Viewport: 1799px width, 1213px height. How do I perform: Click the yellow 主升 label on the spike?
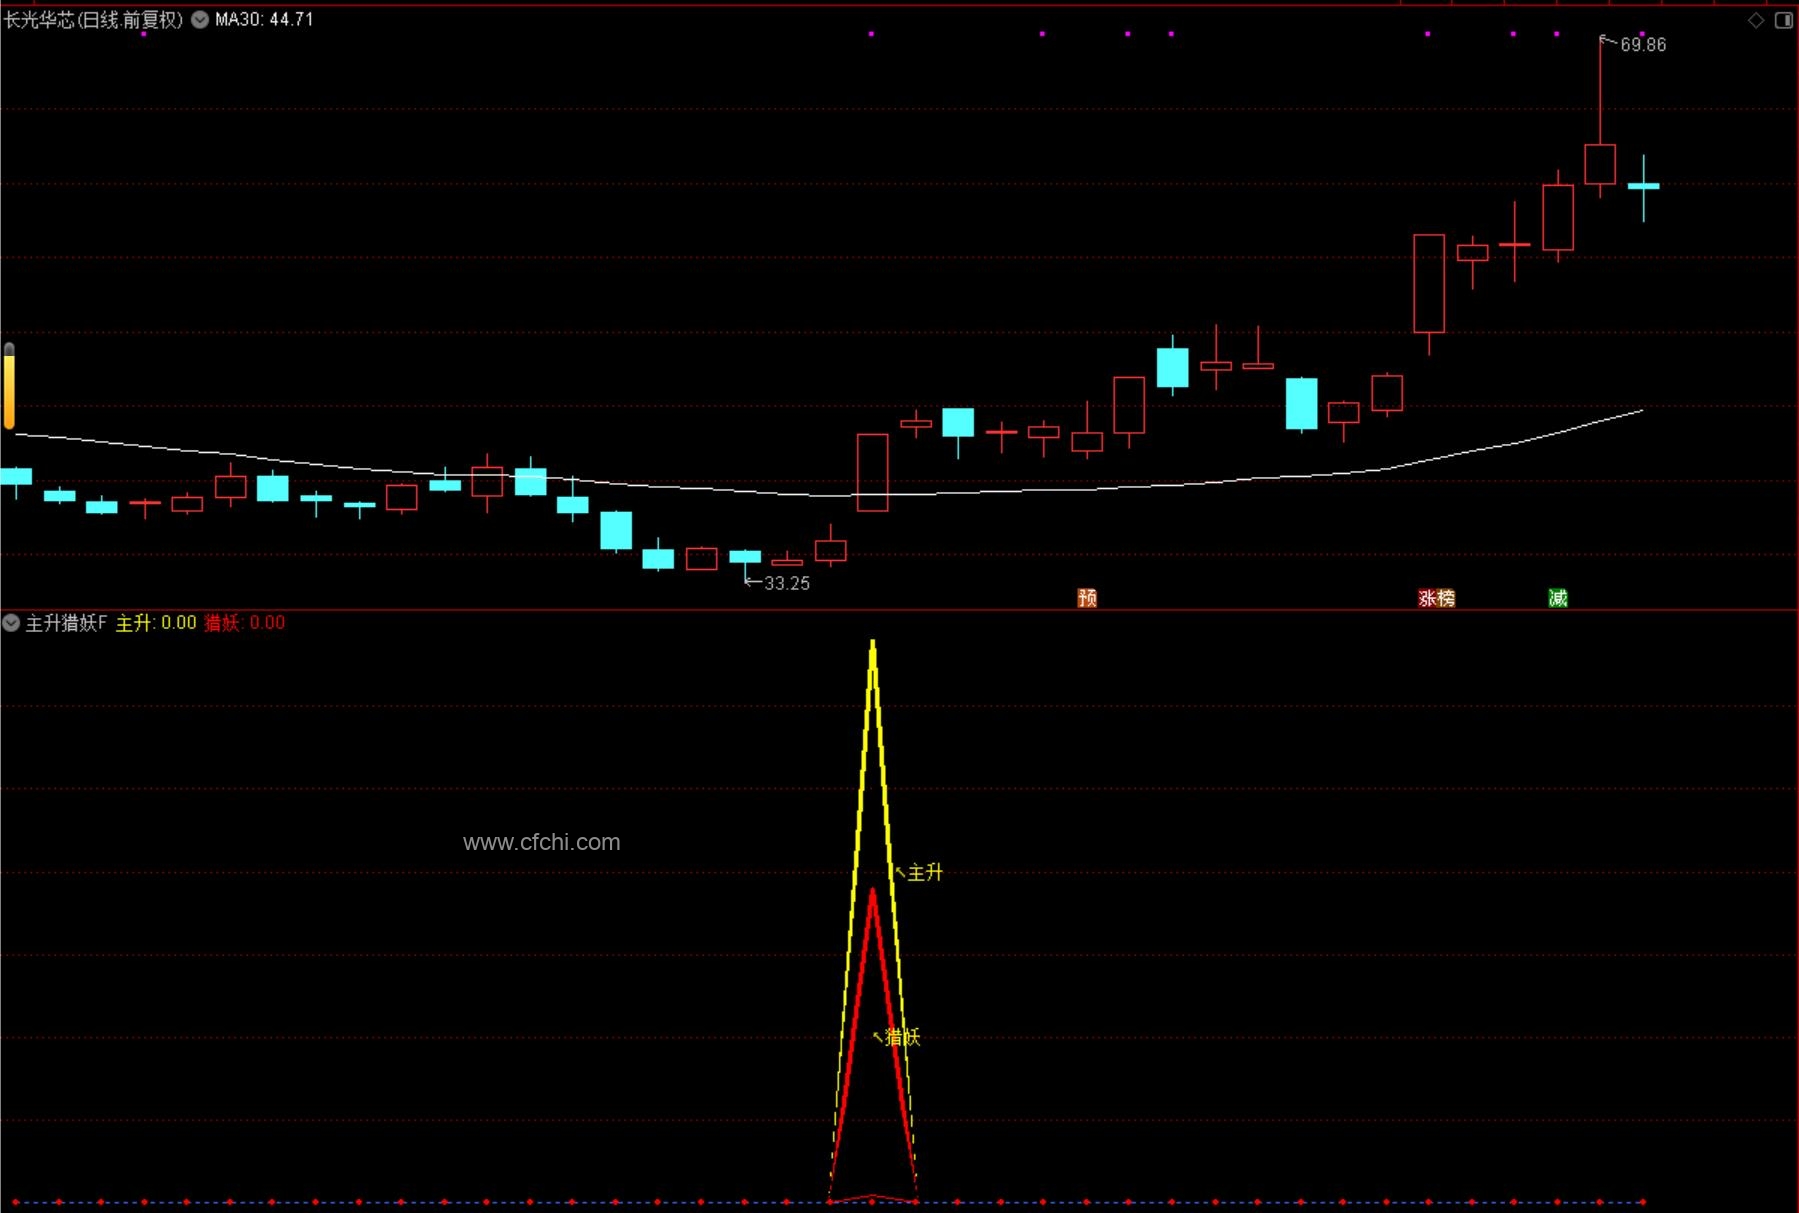pyautogui.click(x=925, y=873)
